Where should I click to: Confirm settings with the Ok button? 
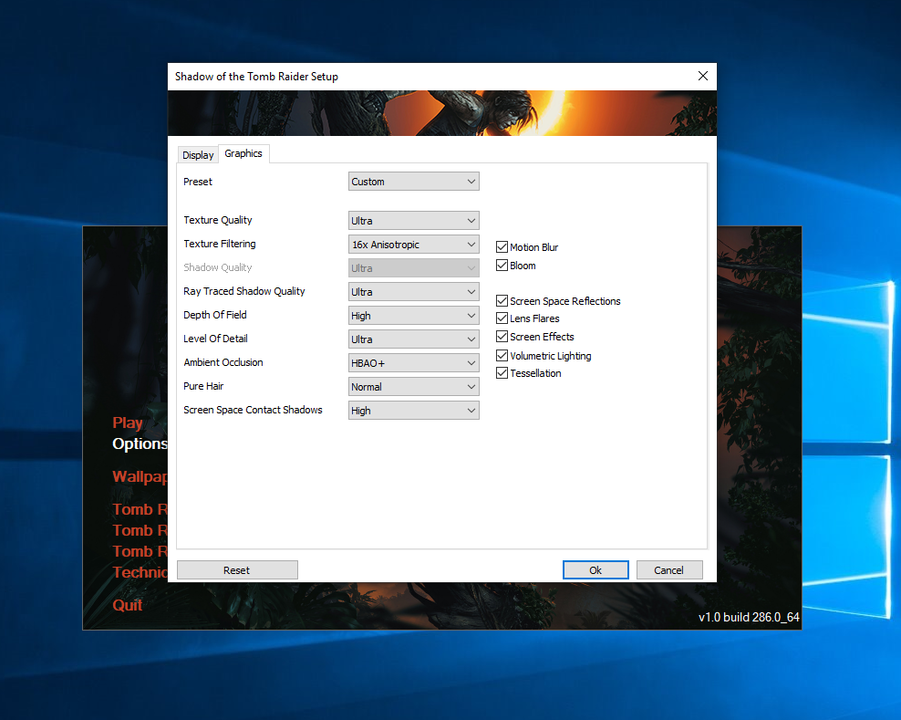(595, 570)
